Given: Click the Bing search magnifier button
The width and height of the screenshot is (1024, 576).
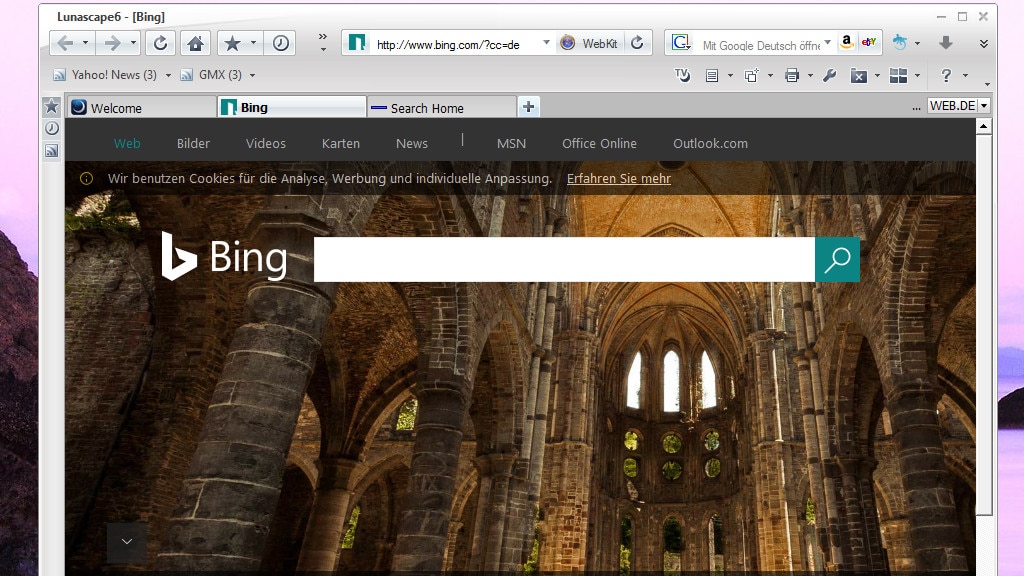Looking at the screenshot, I should (x=837, y=259).
